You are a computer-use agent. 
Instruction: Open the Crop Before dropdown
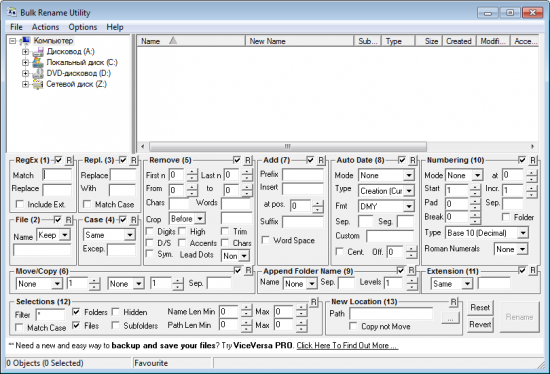point(200,219)
